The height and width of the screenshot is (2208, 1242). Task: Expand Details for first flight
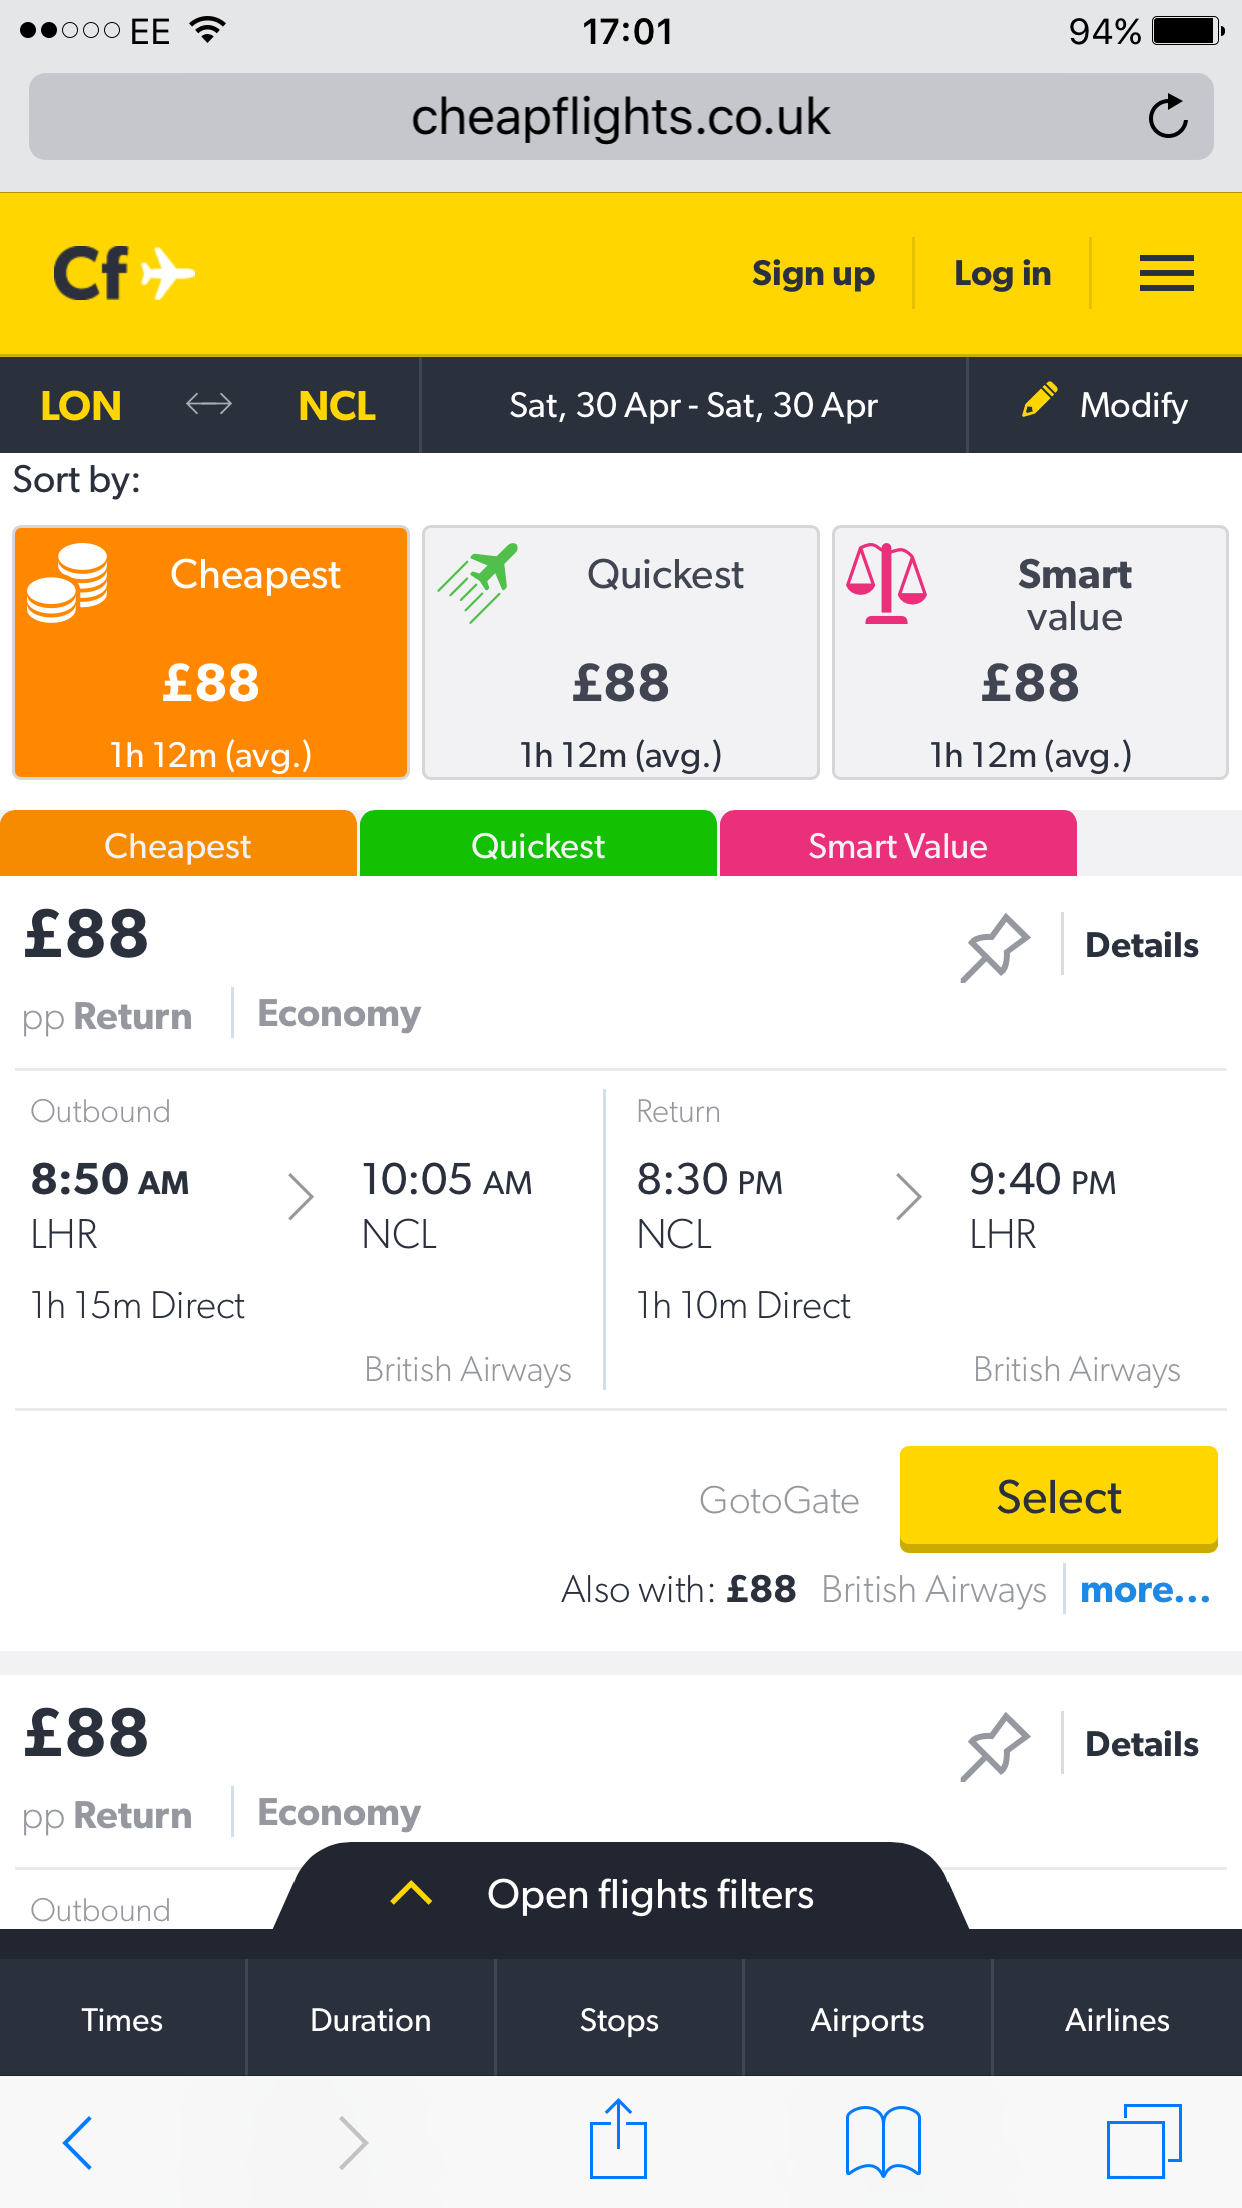(1141, 945)
